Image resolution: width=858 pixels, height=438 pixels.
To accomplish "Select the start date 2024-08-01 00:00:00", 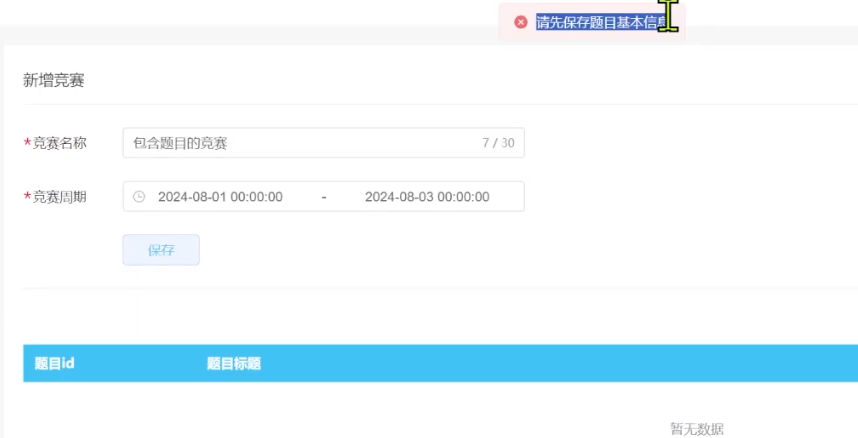I will pos(221,197).
